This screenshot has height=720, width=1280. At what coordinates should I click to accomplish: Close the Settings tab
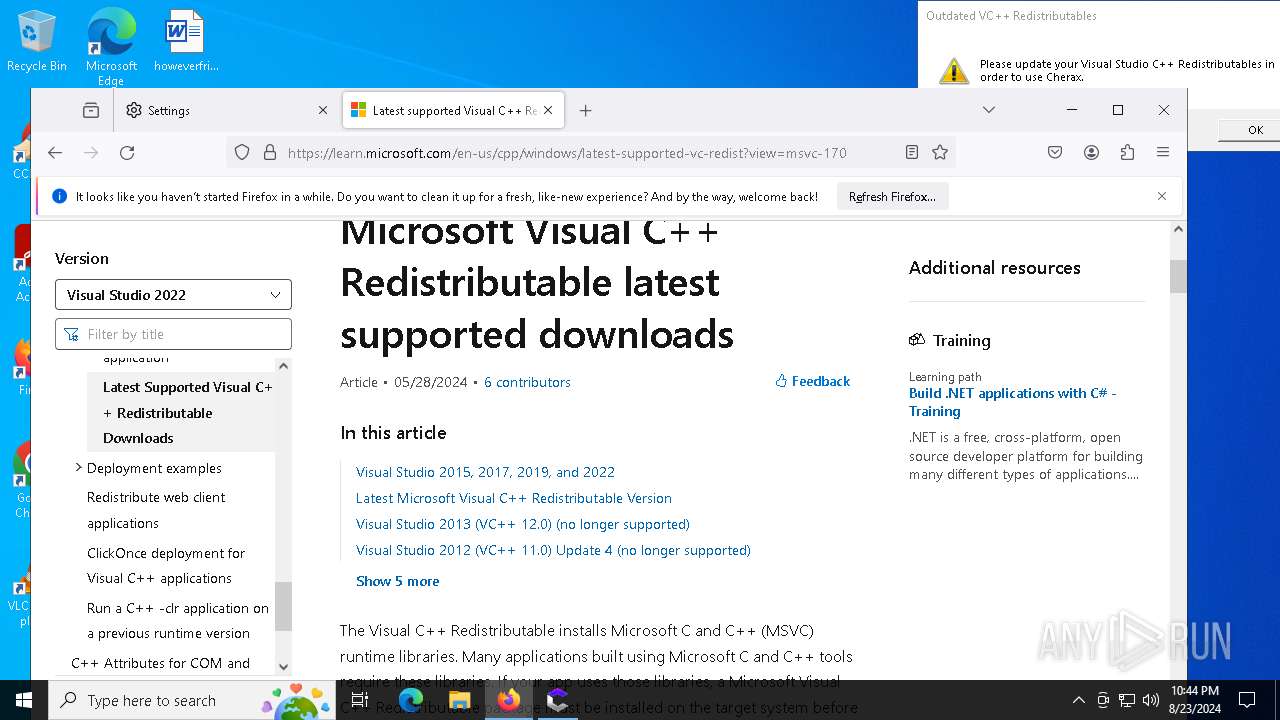click(323, 110)
